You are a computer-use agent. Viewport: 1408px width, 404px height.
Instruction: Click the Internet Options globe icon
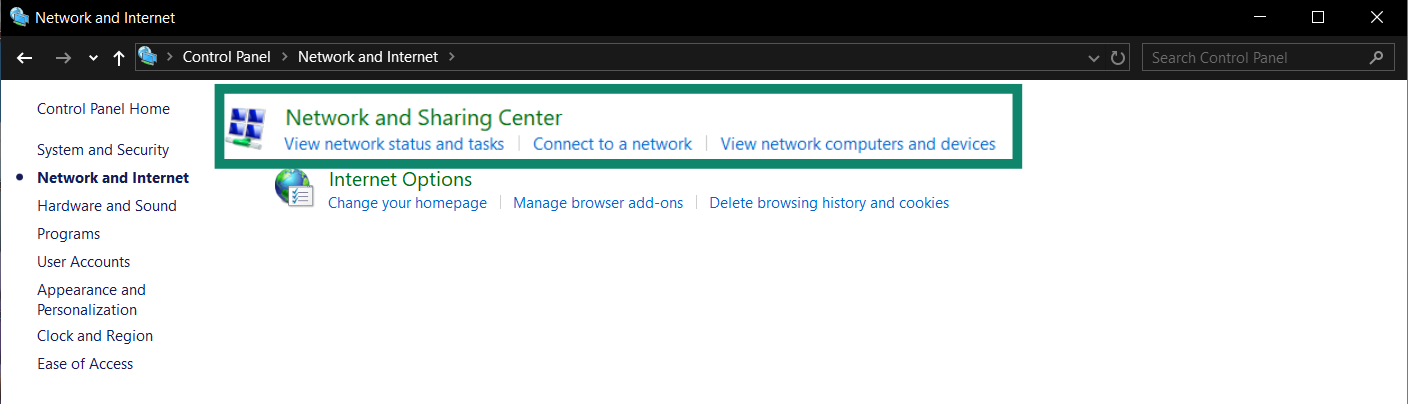tap(295, 188)
